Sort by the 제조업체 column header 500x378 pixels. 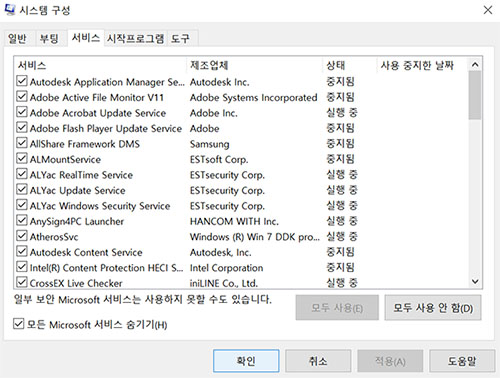tap(254, 65)
